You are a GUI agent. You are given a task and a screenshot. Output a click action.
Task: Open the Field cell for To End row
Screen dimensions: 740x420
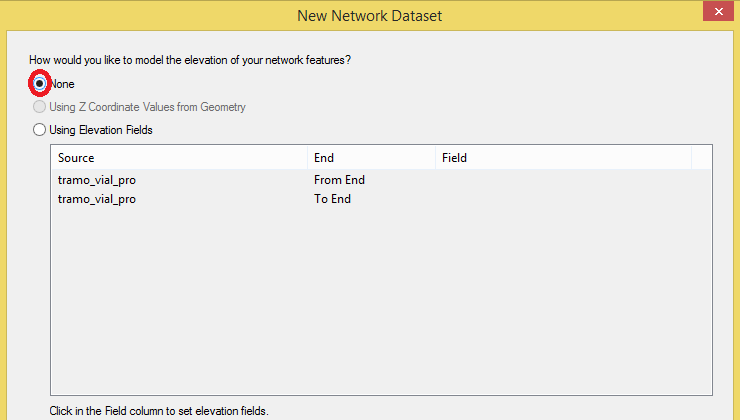(562, 199)
